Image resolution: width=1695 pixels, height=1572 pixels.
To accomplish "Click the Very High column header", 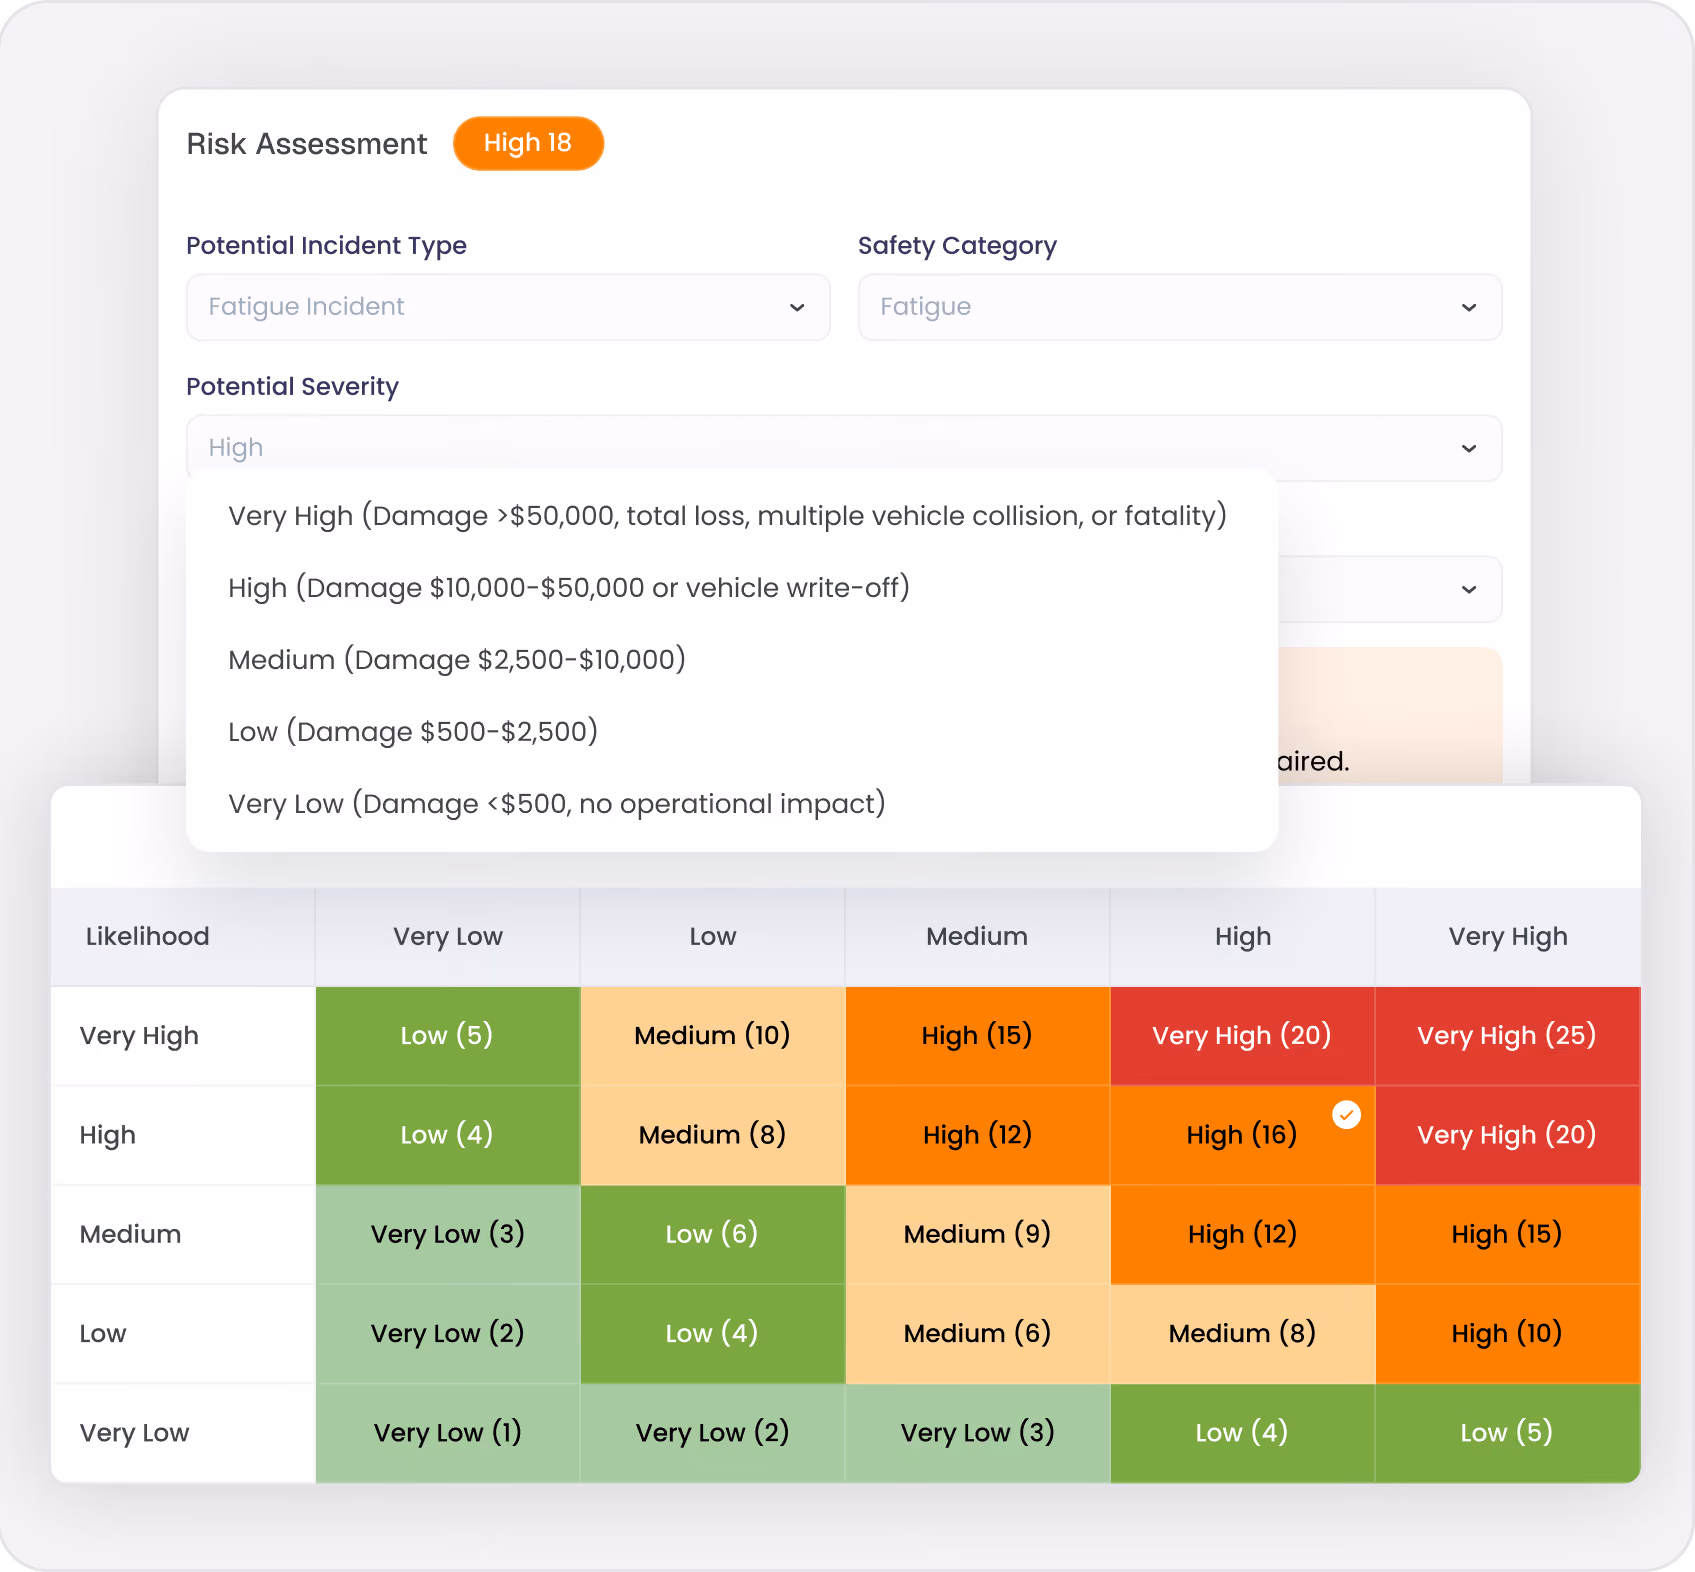I will pyautogui.click(x=1508, y=937).
